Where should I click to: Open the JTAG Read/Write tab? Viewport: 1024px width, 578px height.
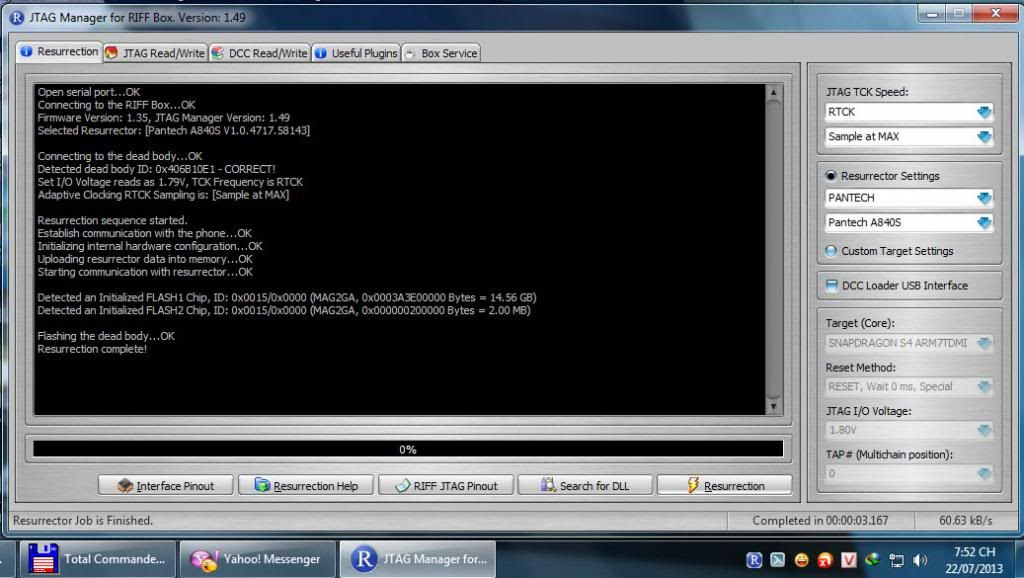click(x=155, y=53)
